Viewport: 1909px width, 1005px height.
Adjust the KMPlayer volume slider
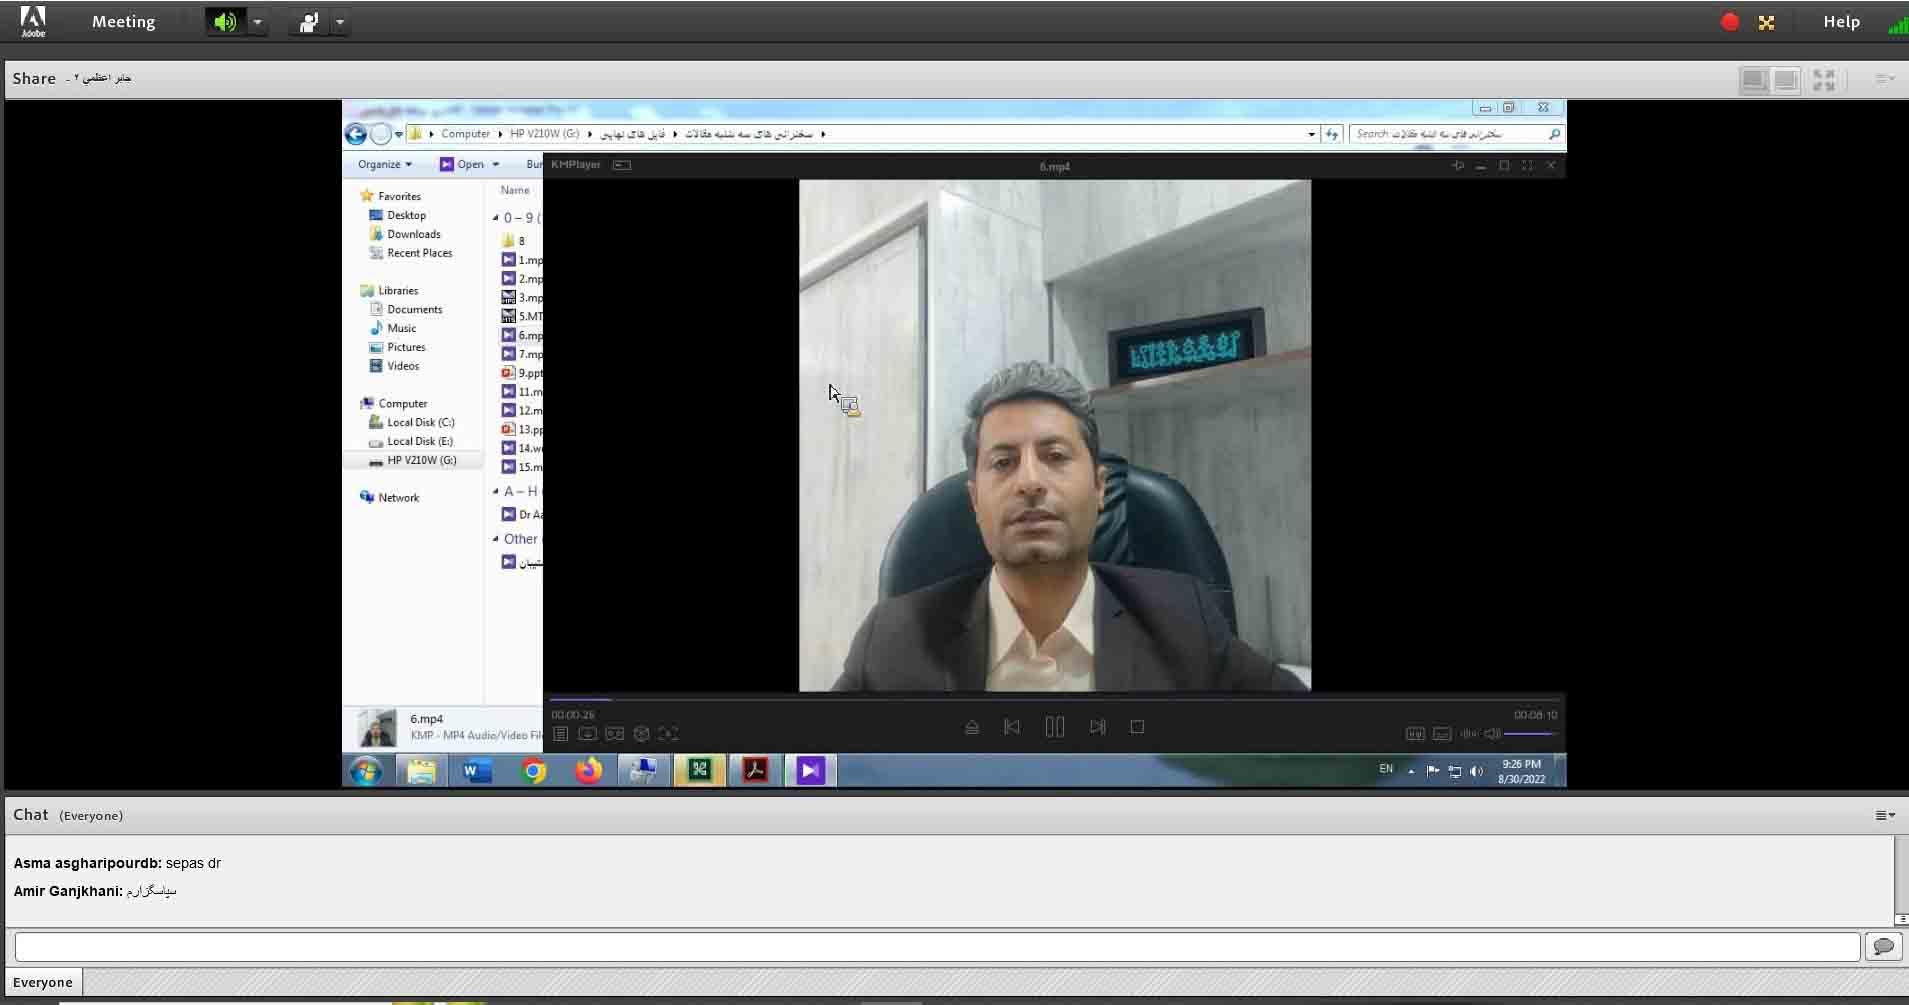tap(1530, 734)
